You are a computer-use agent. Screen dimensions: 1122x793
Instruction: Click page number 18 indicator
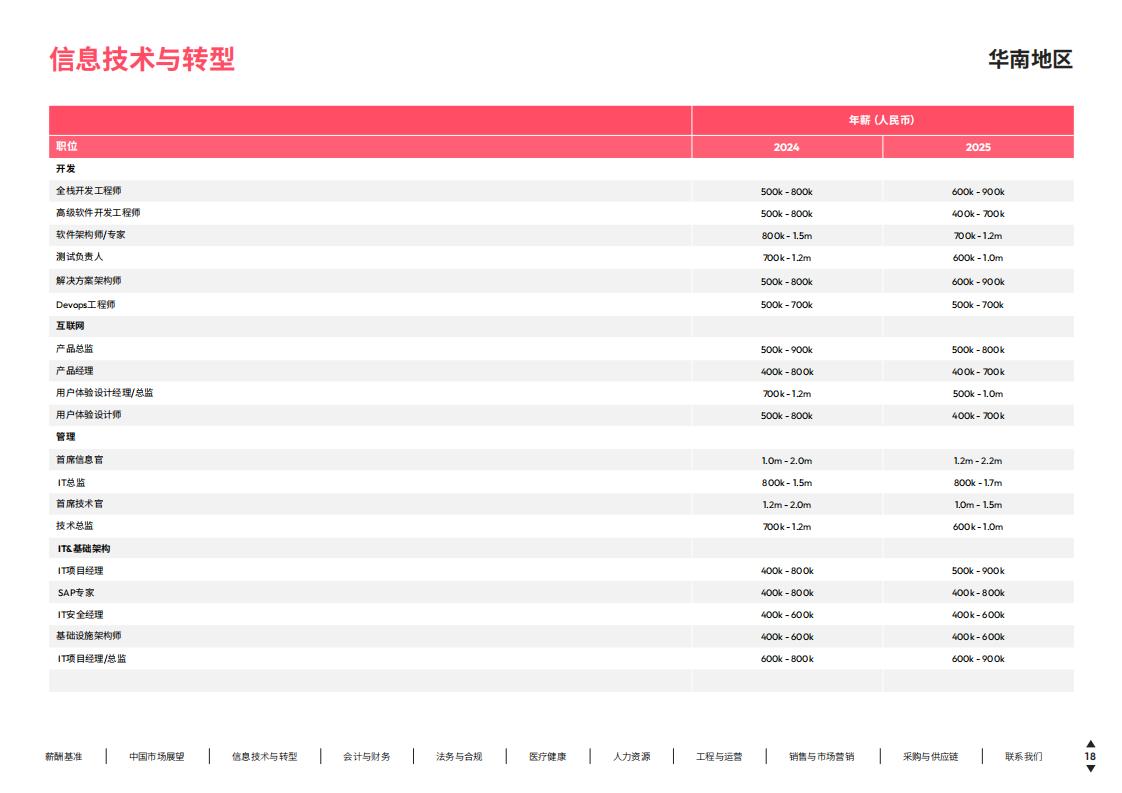click(x=1090, y=756)
